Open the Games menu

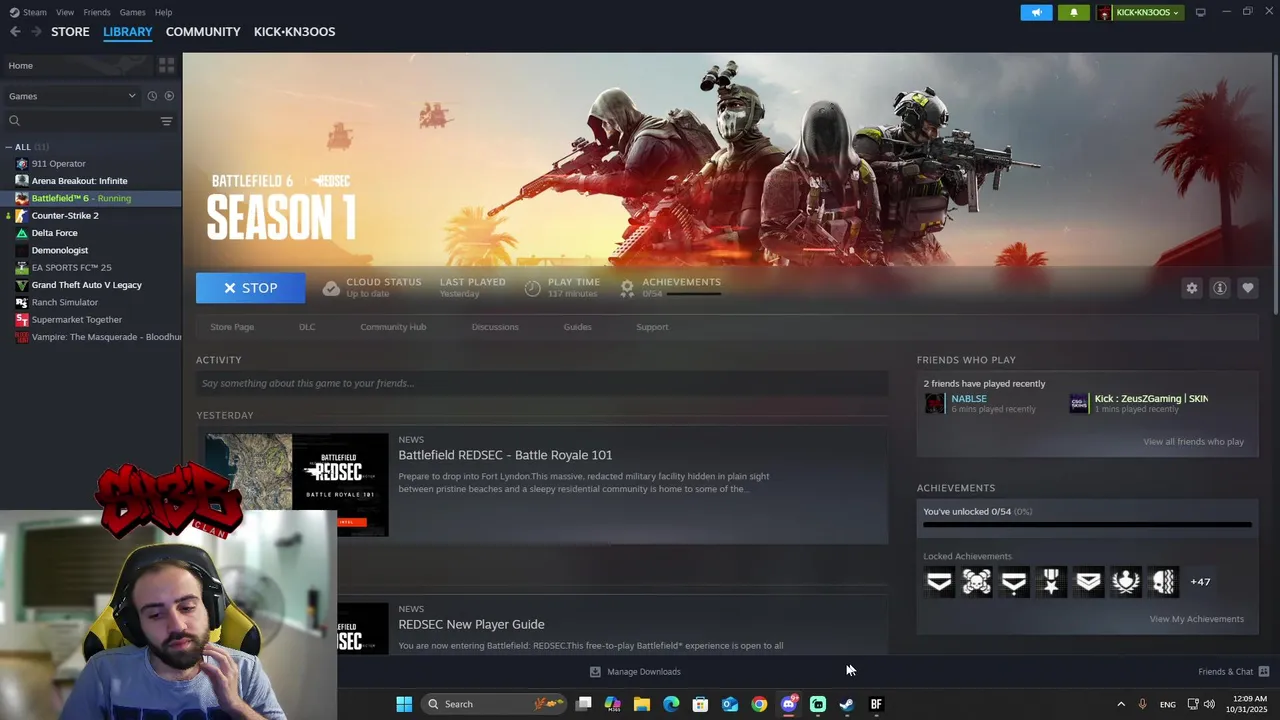point(132,12)
